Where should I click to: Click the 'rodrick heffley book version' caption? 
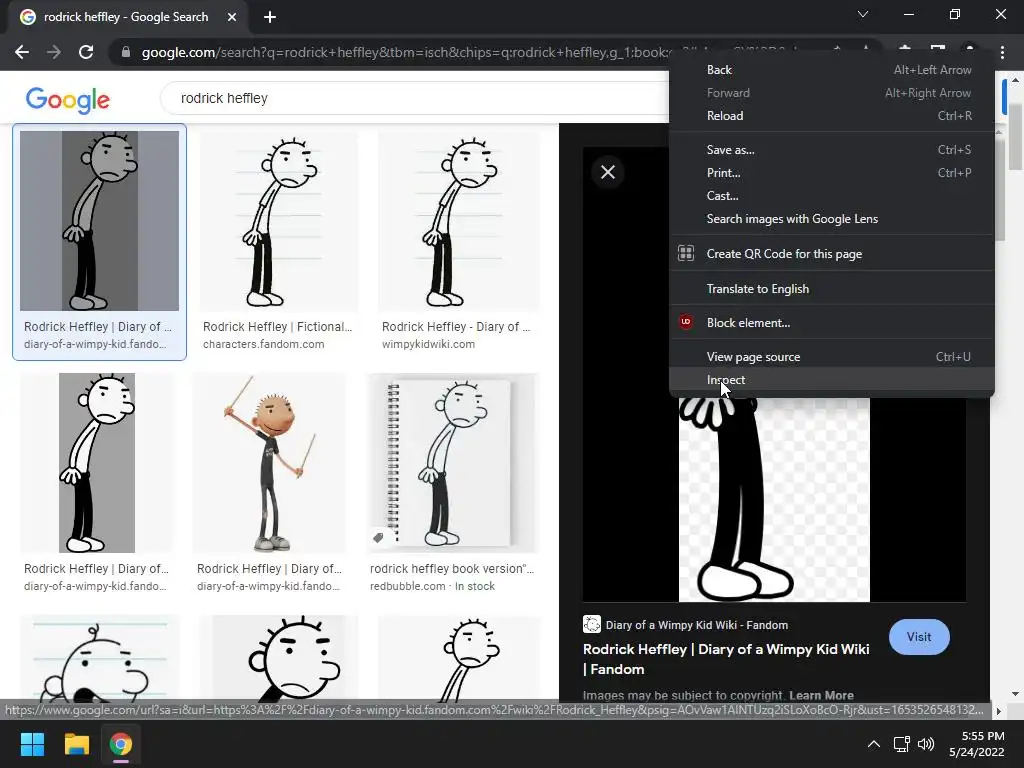[452, 569]
